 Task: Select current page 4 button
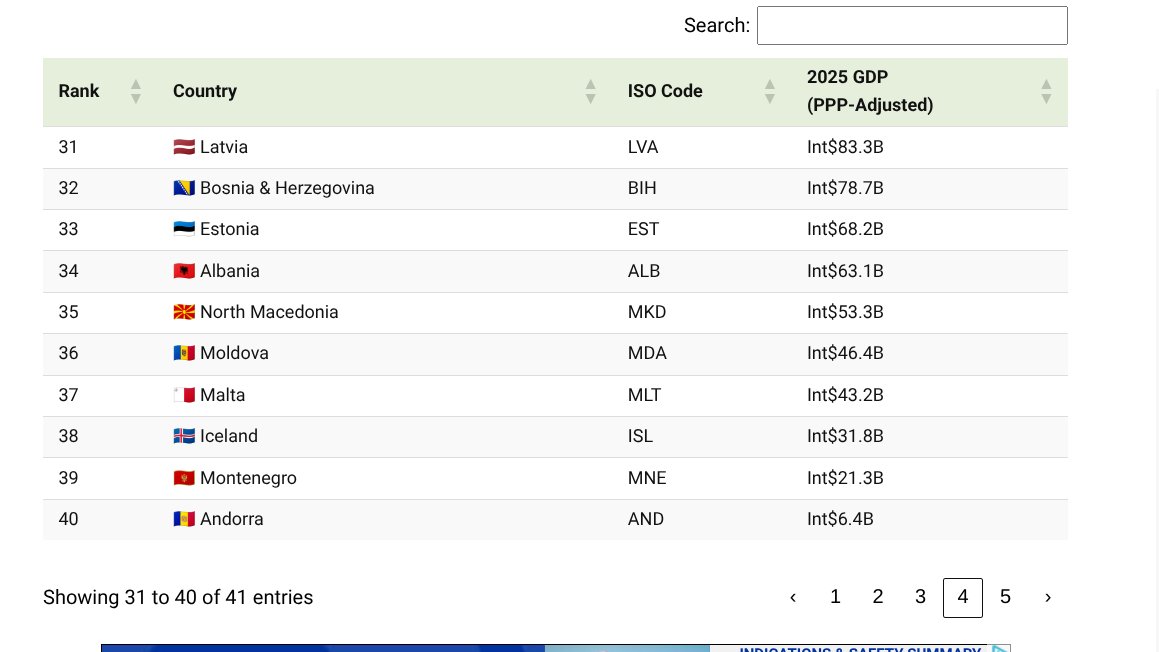962,597
